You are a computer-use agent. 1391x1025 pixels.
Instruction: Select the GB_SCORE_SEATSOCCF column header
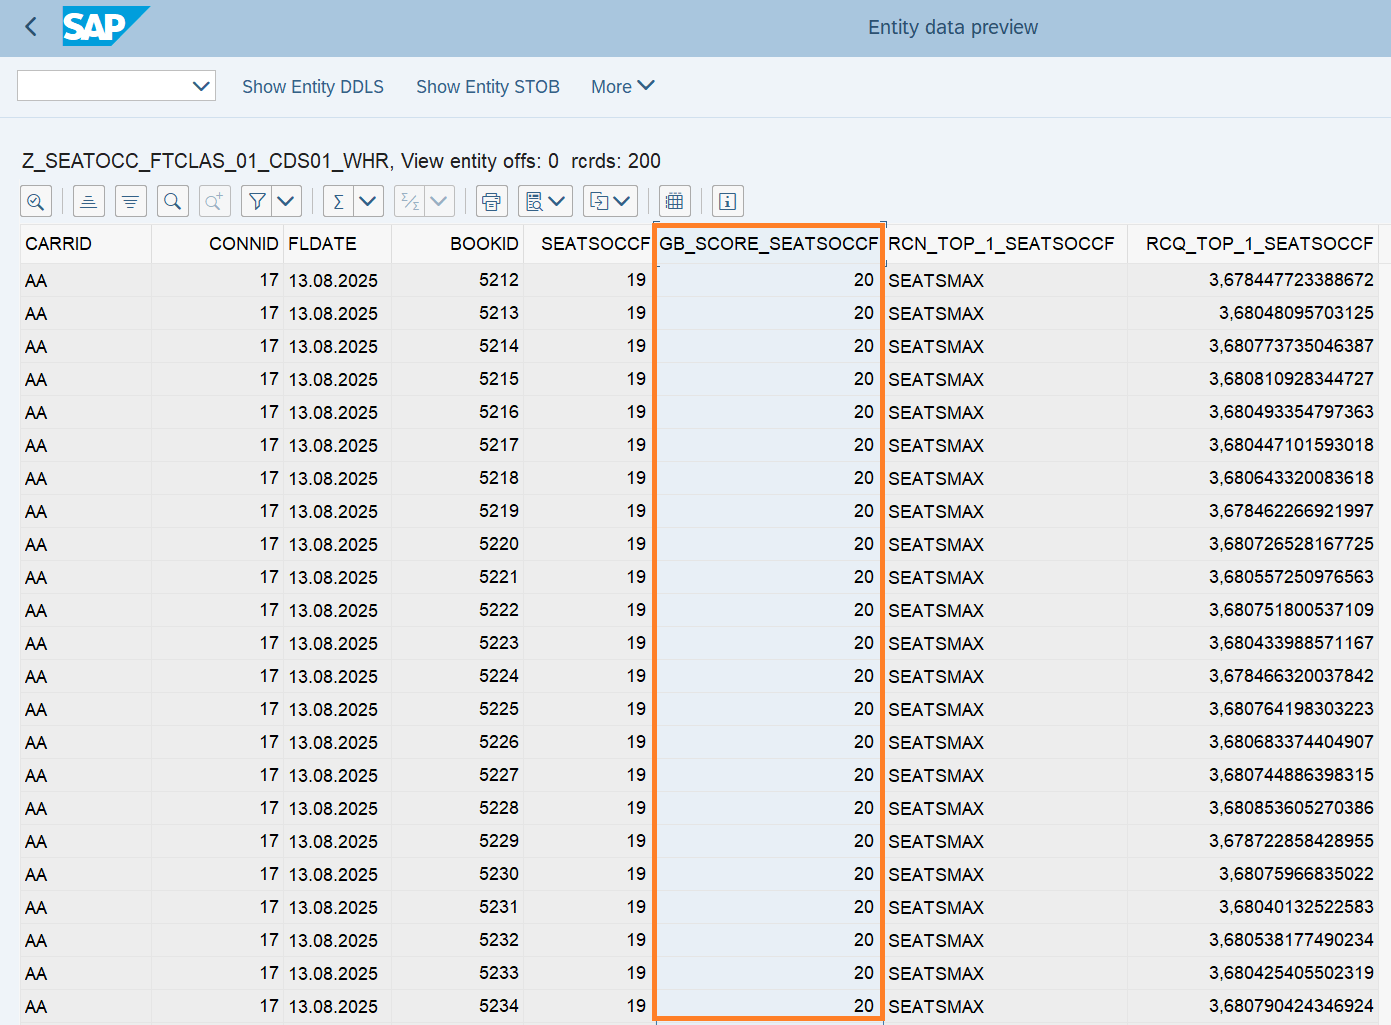(x=768, y=244)
